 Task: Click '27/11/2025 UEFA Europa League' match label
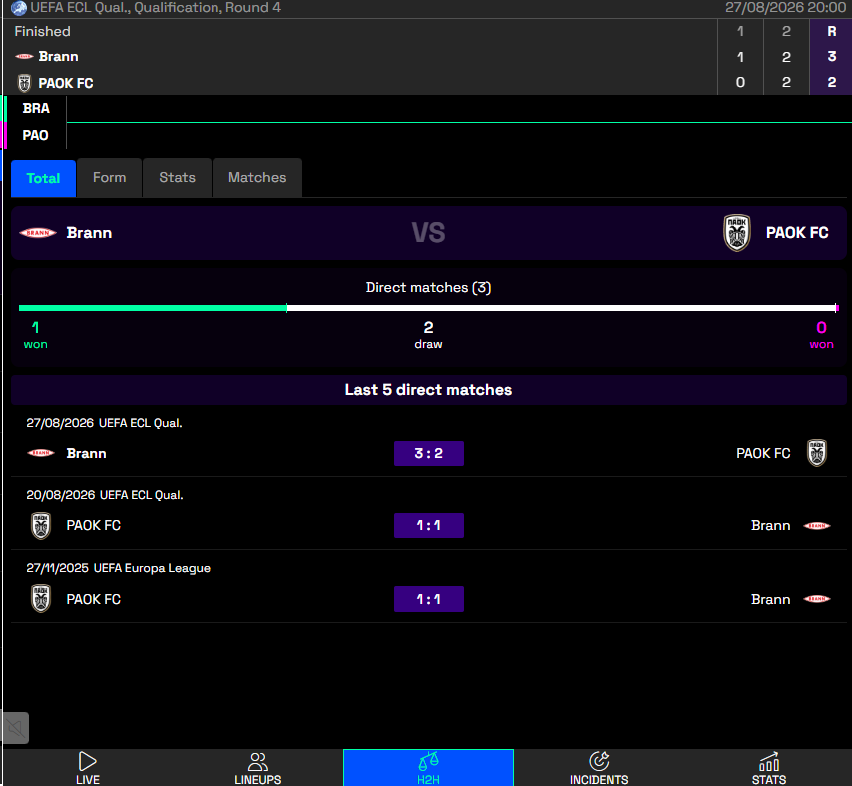[x=118, y=568]
